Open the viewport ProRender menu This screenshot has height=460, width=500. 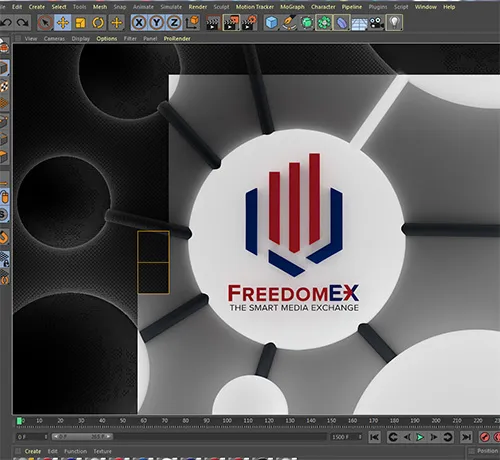pyautogui.click(x=177, y=39)
